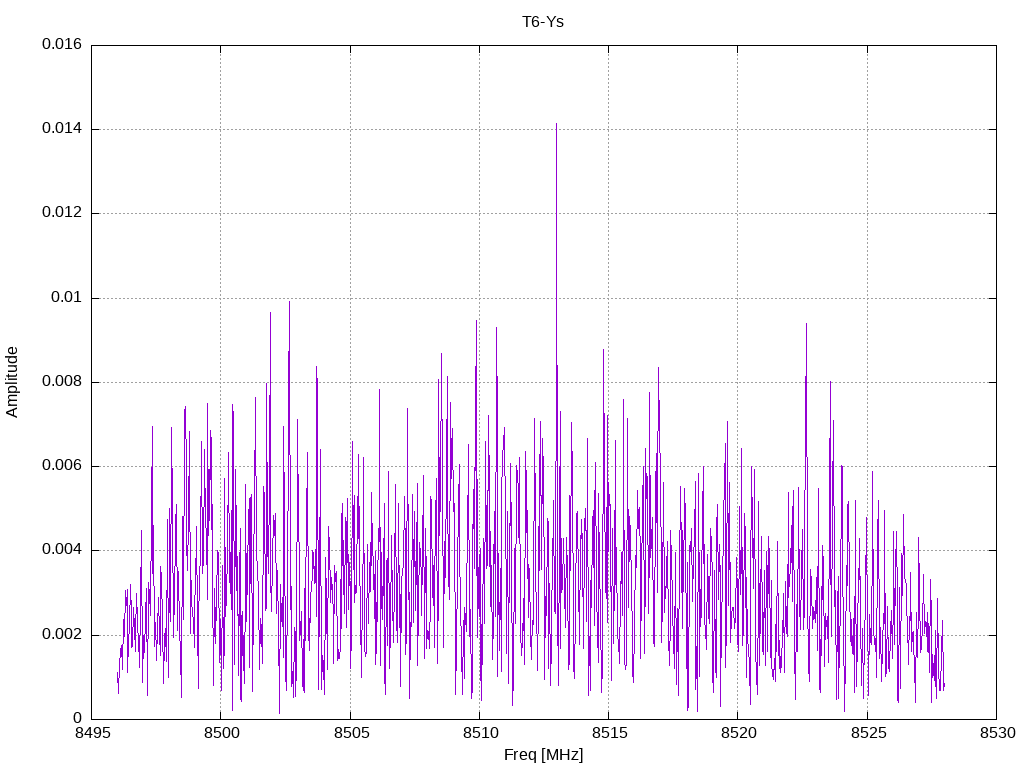Click the y-axis label Amplitude
Image resolution: width=1024 pixels, height=768 pixels.
click(x=12, y=382)
